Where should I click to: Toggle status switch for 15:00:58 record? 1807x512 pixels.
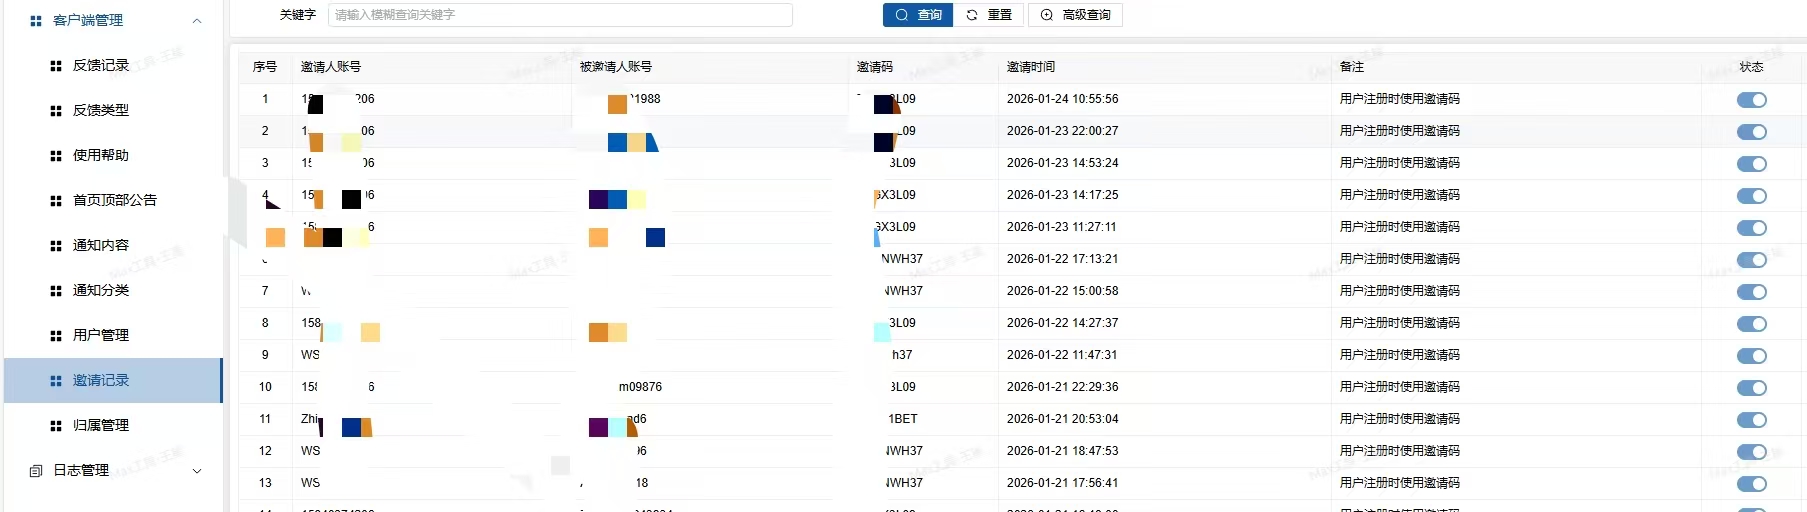pyautogui.click(x=1752, y=292)
